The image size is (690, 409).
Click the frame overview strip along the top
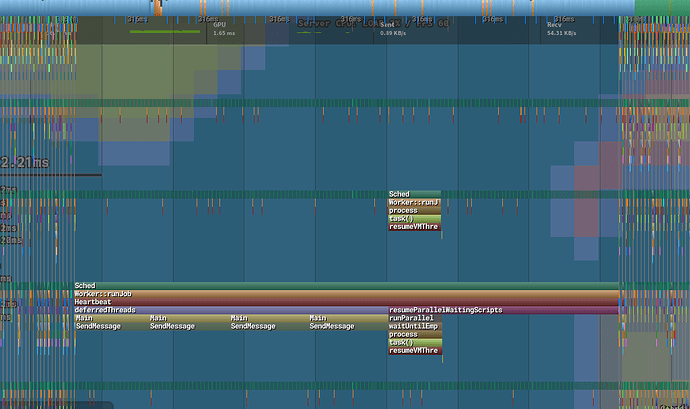[345, 8]
